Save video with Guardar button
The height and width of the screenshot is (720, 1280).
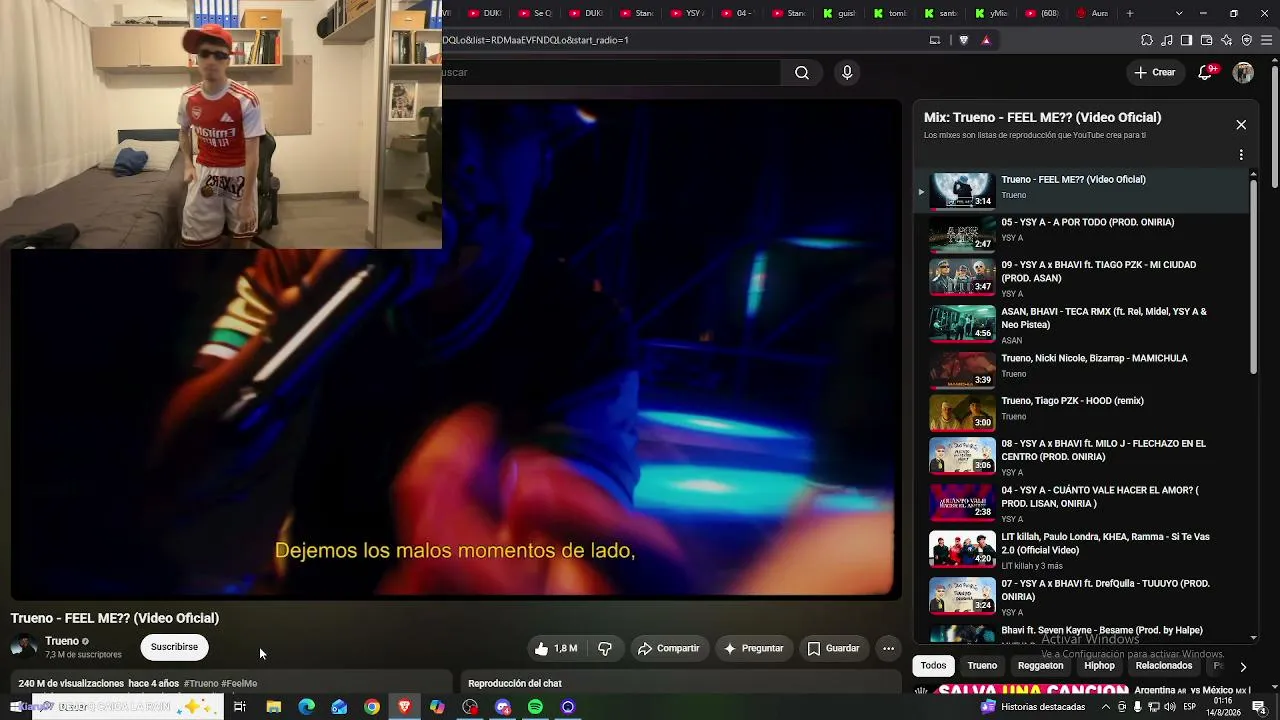pyautogui.click(x=833, y=648)
